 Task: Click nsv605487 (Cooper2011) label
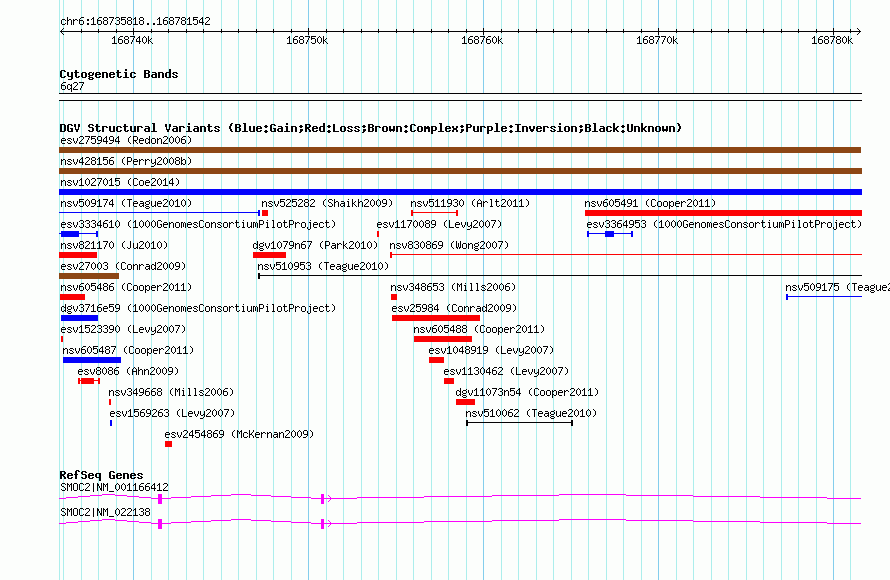[x=128, y=350]
